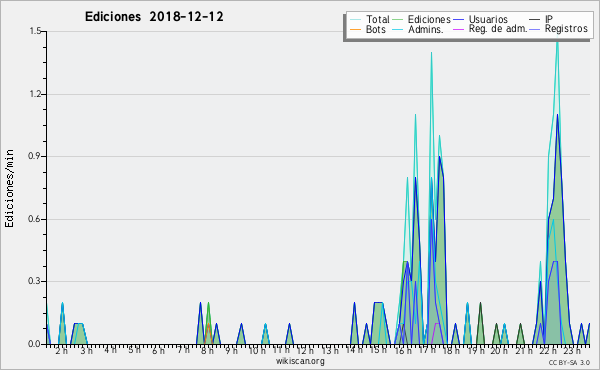Click the 2 h tick on time axis
This screenshot has width=600, height=370.
point(61,351)
